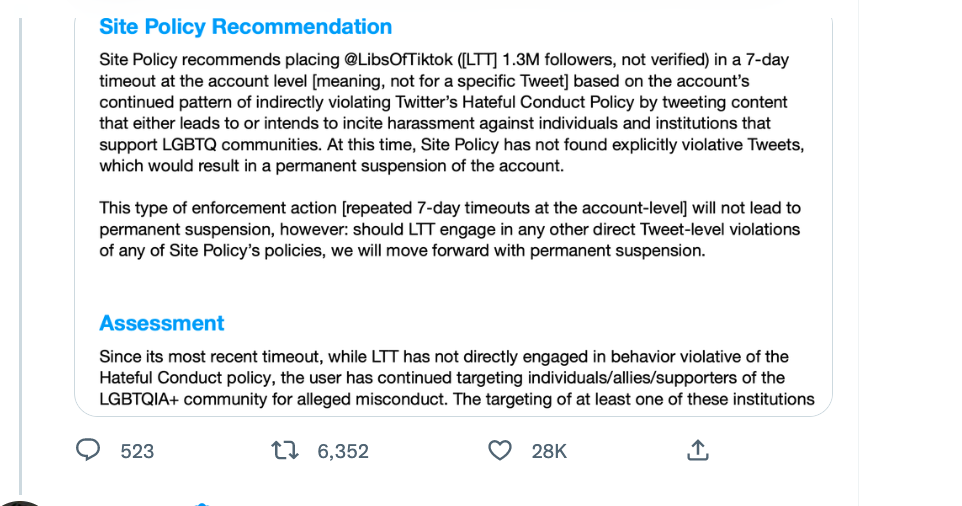Image resolution: width=962 pixels, height=506 pixels.
Task: Click the vertical thread connector line
Action: [x=21, y=256]
